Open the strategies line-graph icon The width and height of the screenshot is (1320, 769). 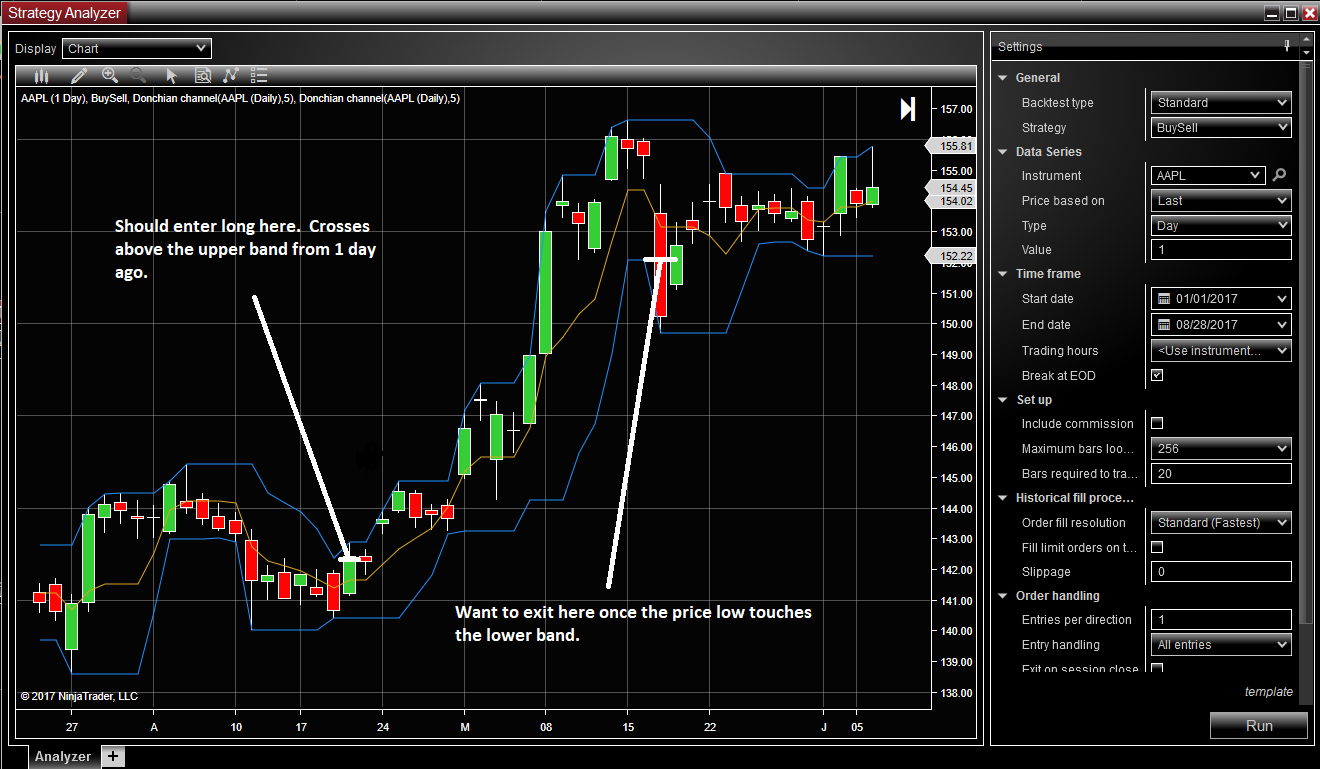tap(231, 75)
